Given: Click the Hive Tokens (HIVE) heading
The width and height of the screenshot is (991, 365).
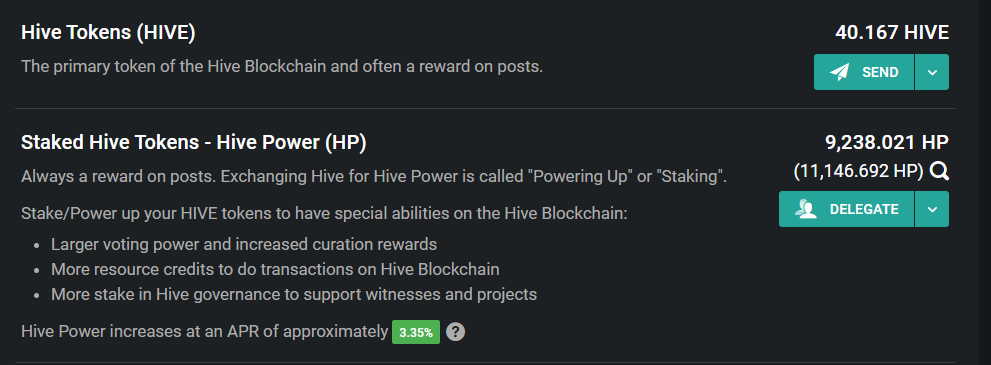Looking at the screenshot, I should coord(108,33).
